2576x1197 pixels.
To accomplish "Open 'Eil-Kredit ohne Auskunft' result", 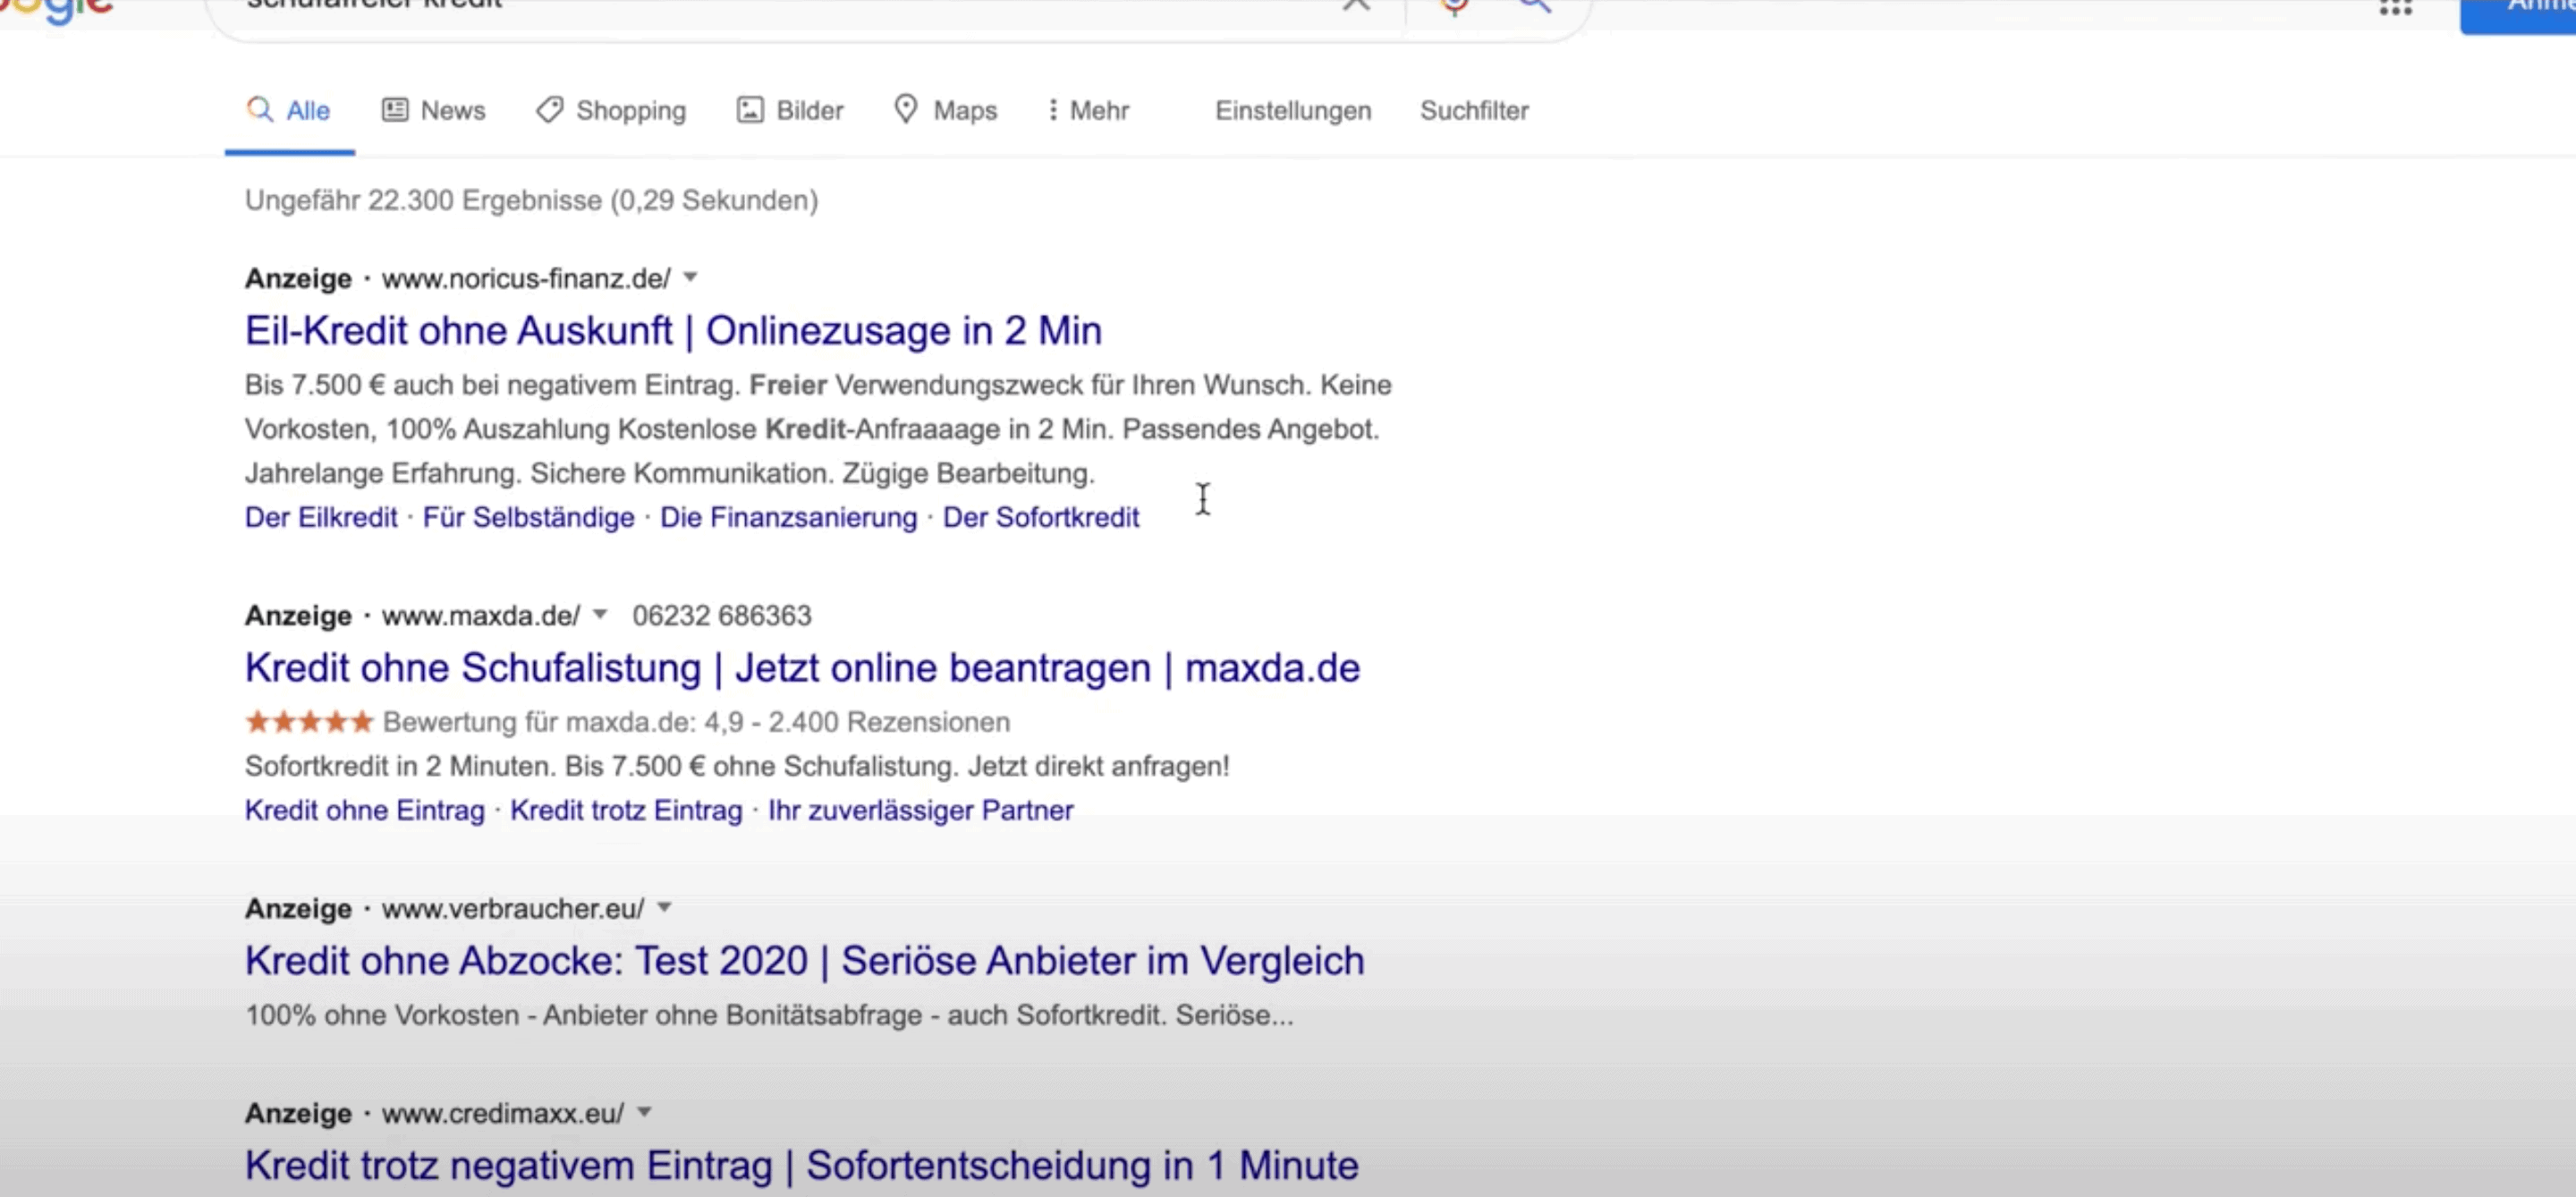I will coord(673,330).
